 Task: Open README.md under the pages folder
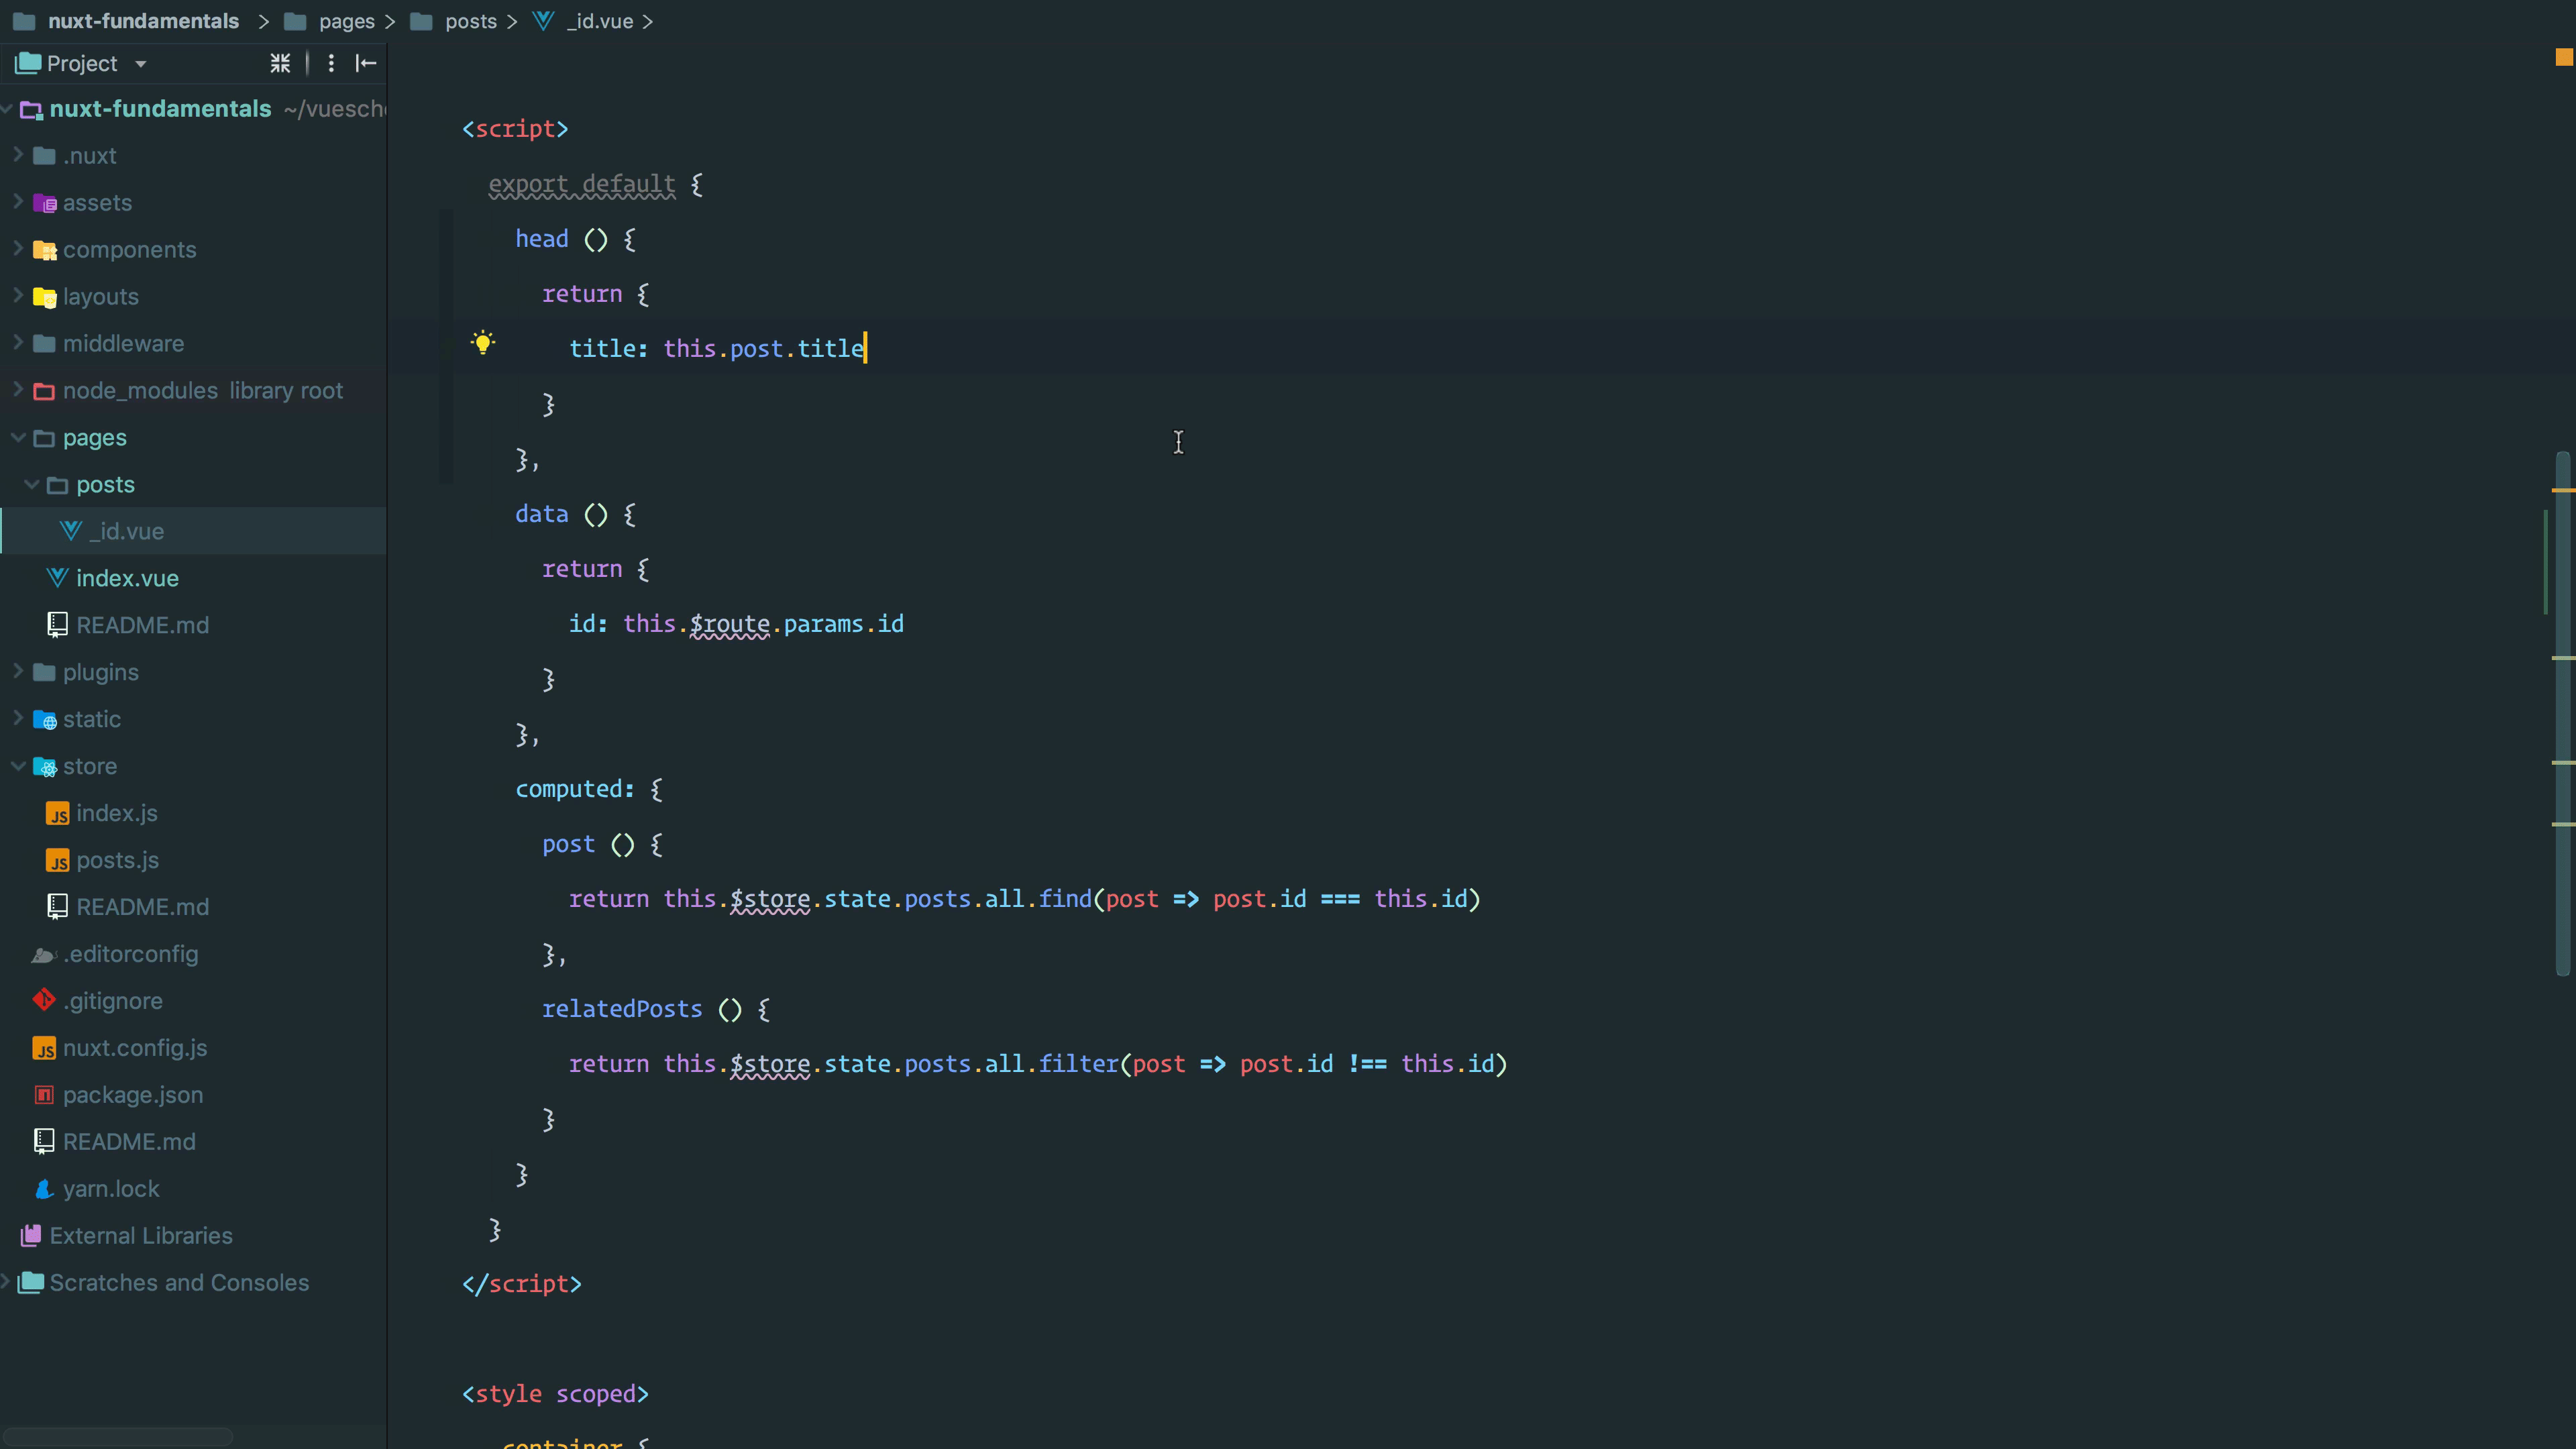pos(142,625)
